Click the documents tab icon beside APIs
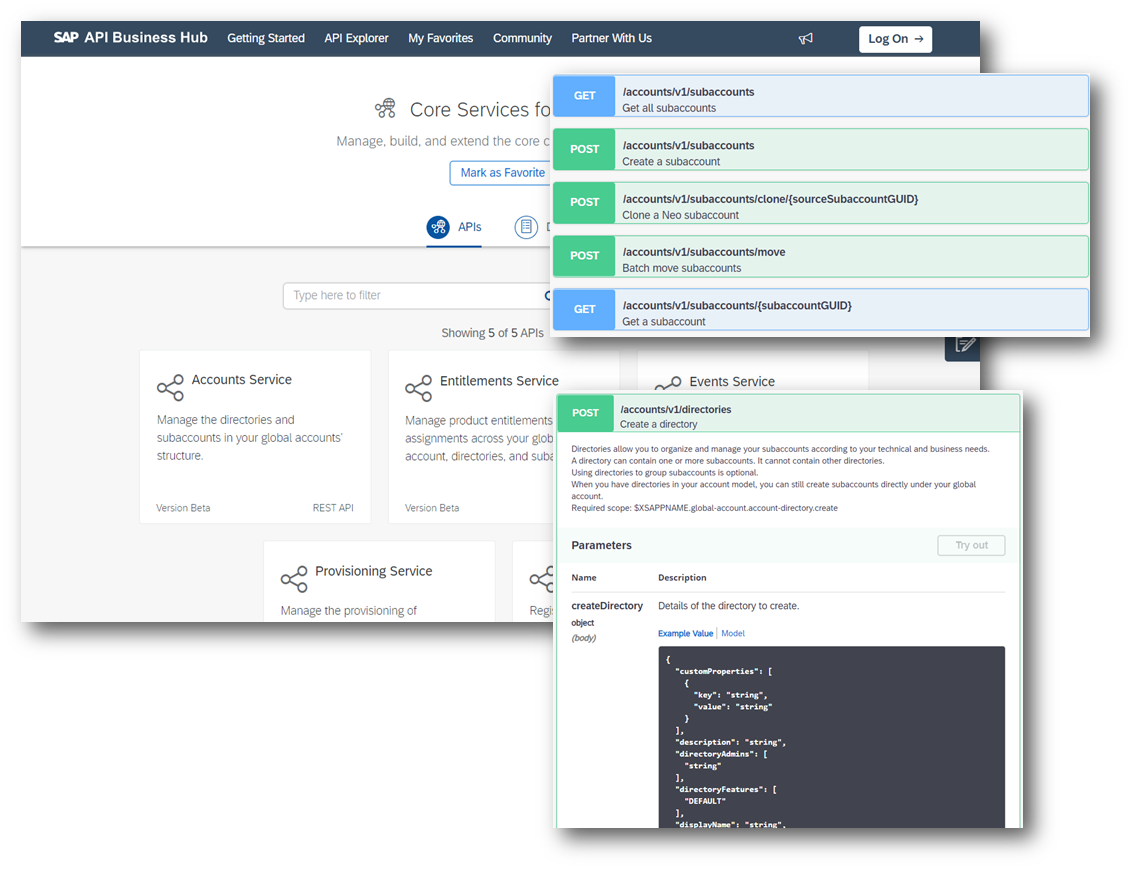Image resolution: width=1132 pixels, height=870 pixels. click(526, 227)
